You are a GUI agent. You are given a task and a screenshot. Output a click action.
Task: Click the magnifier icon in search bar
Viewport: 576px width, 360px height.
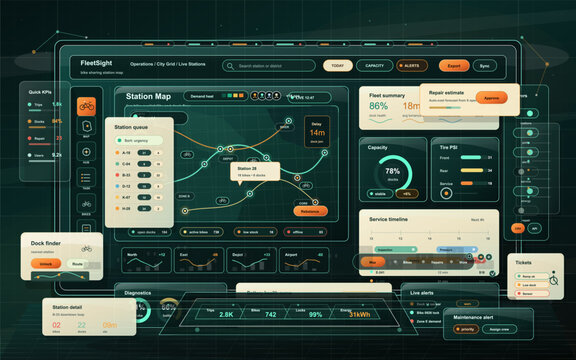230,66
